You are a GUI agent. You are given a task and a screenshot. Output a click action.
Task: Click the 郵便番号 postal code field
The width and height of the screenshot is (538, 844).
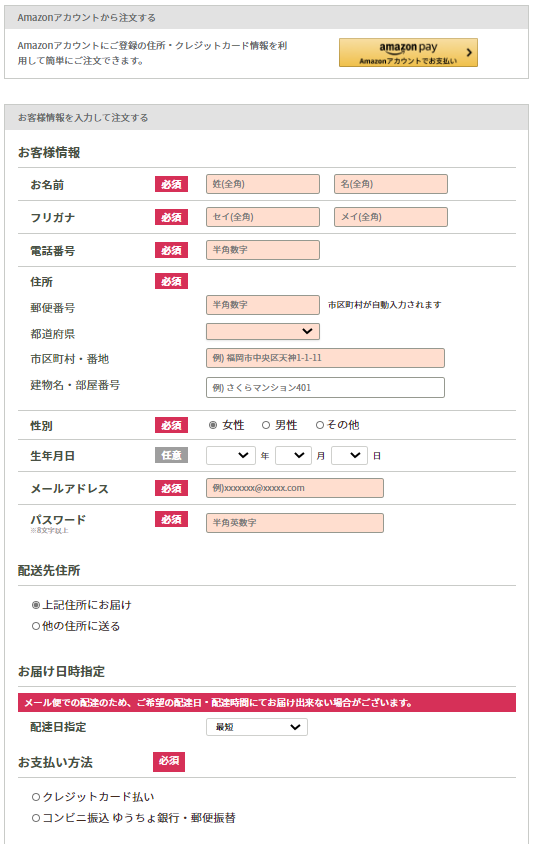click(x=263, y=305)
